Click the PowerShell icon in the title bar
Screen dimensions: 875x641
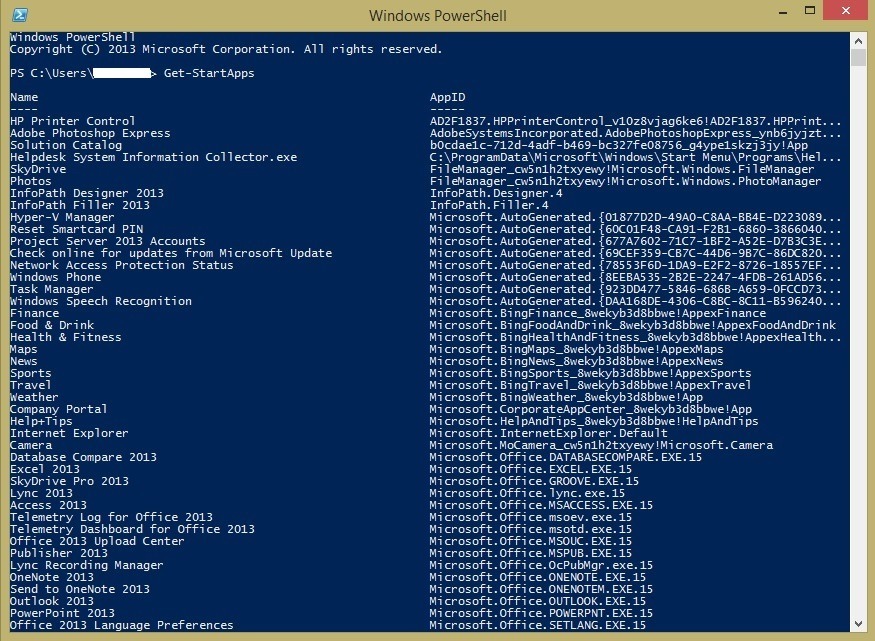pos(20,15)
